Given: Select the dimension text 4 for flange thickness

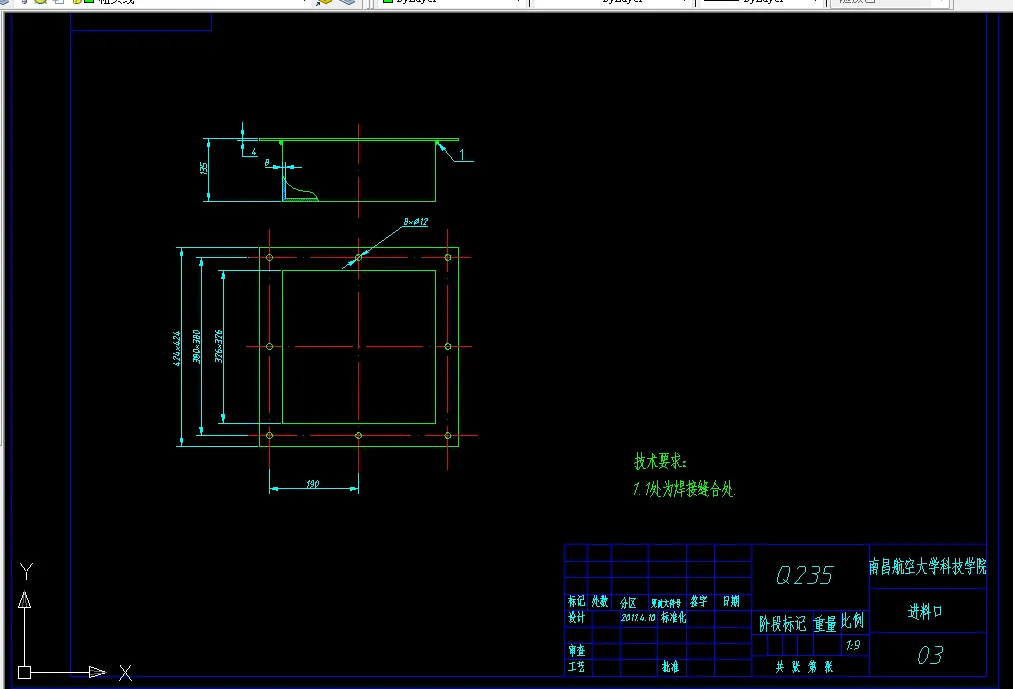Looking at the screenshot, I should (254, 153).
